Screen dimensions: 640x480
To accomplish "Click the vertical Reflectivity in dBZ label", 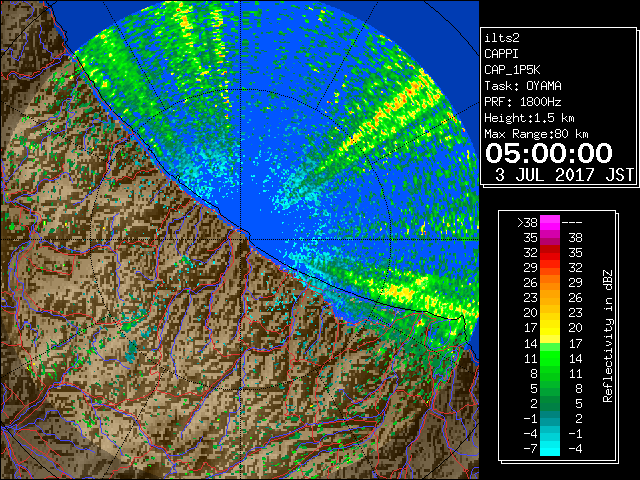I will [x=607, y=336].
